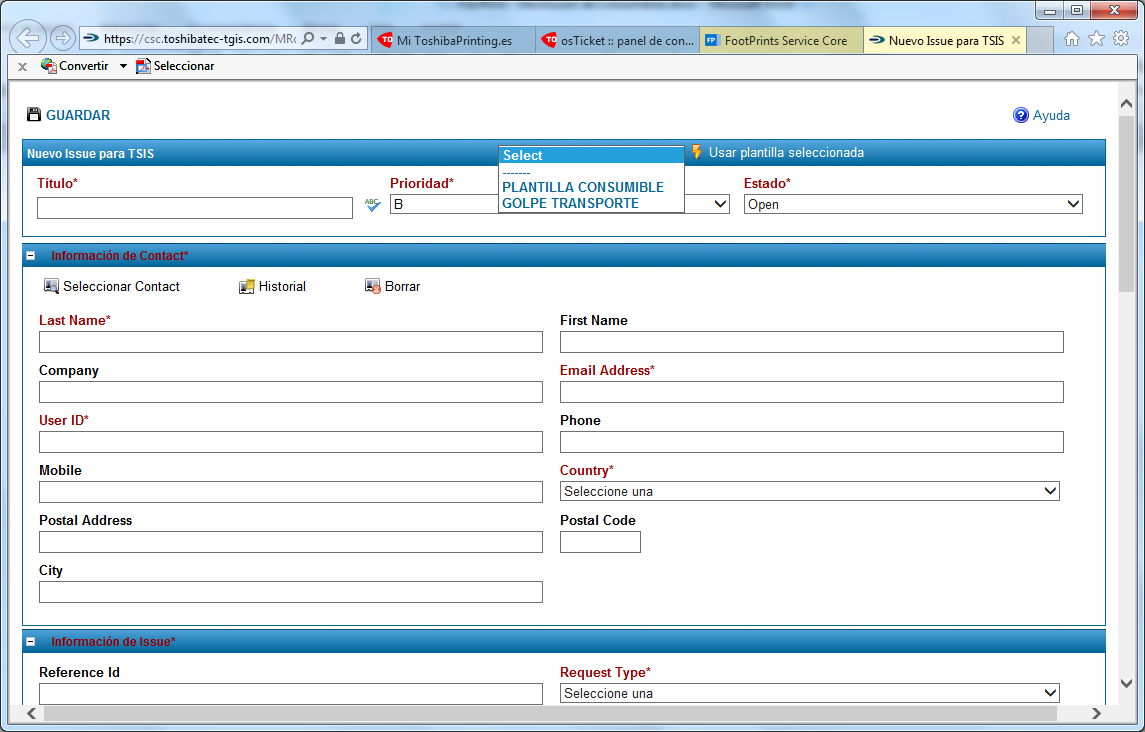1145x732 pixels.
Task: Open the Estado dropdown
Action: [x=913, y=204]
